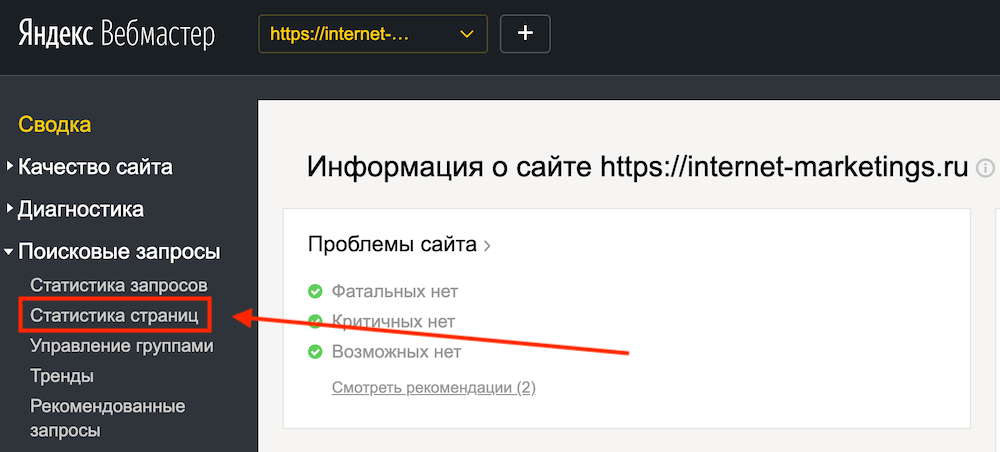Go to Управление группами
Image resolution: width=1000 pixels, height=452 pixels.
pyautogui.click(x=122, y=346)
